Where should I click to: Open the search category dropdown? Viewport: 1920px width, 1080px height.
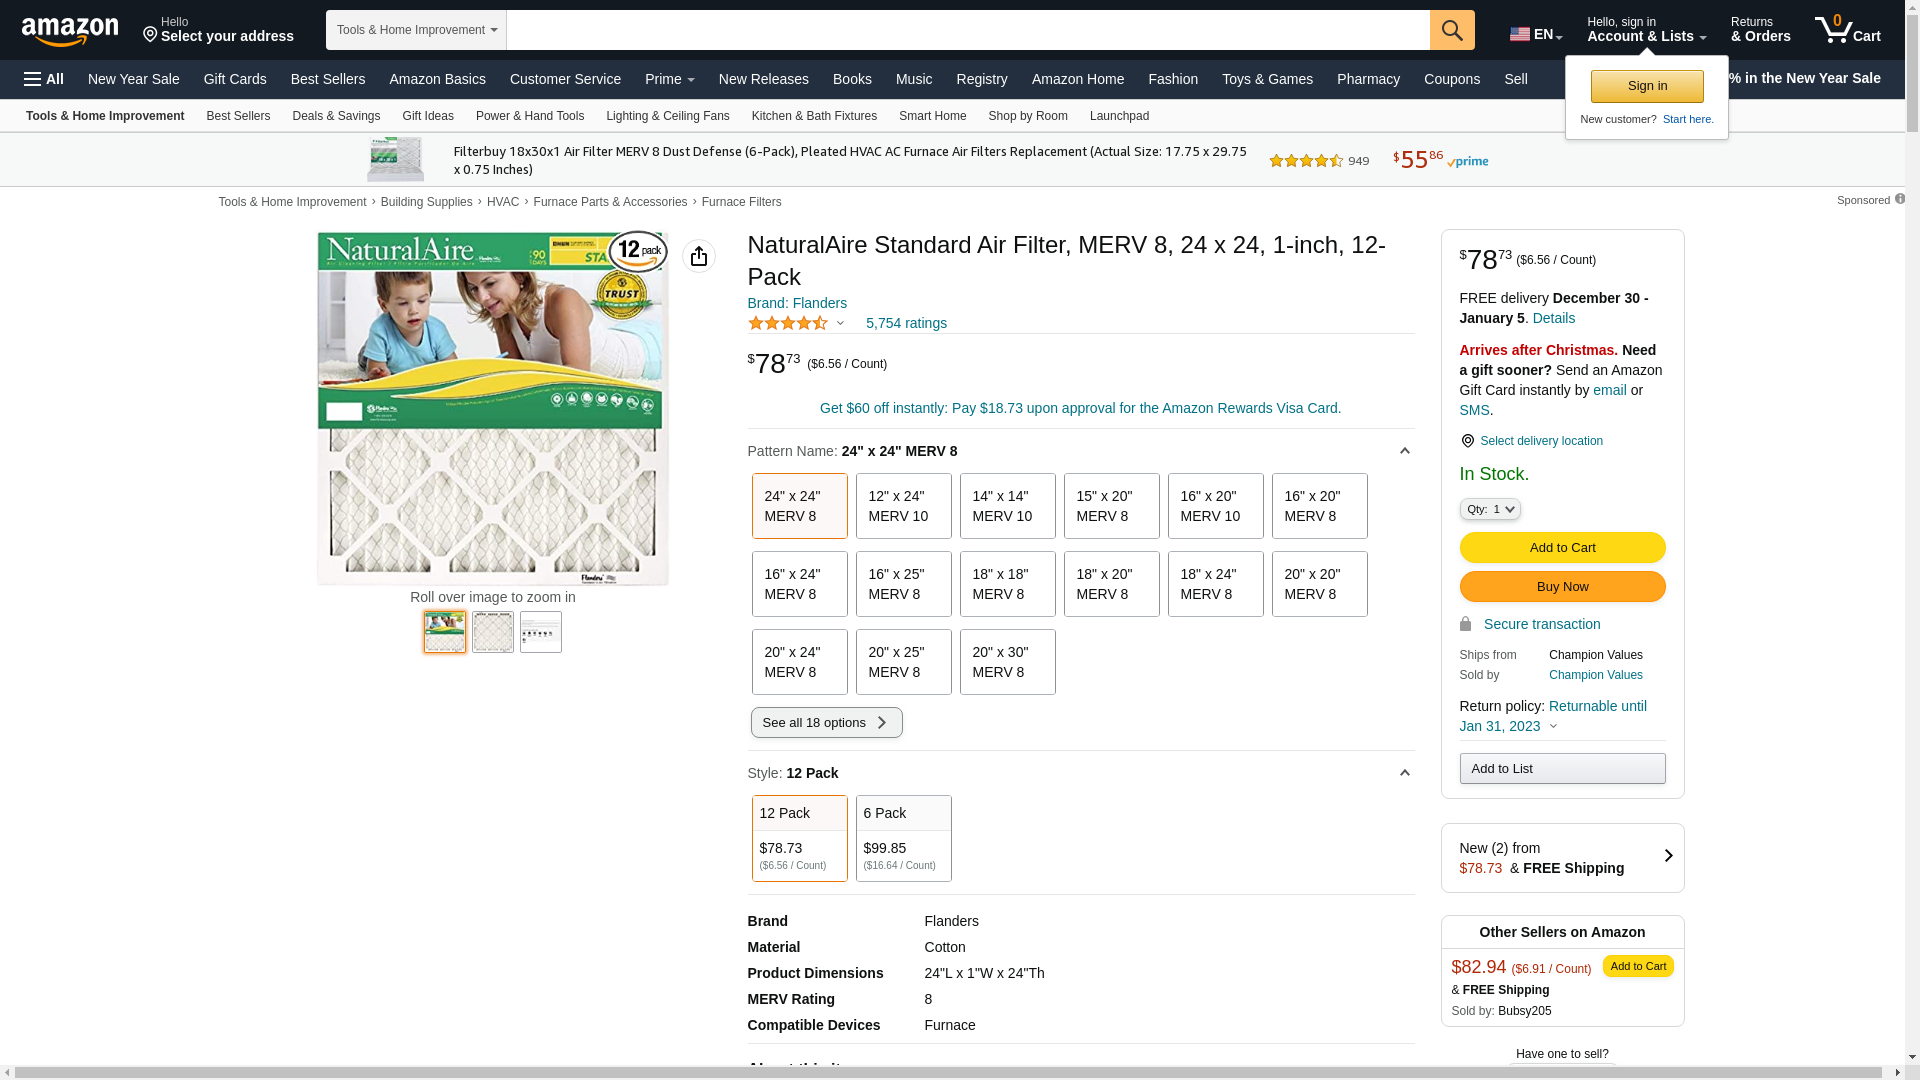tap(416, 30)
